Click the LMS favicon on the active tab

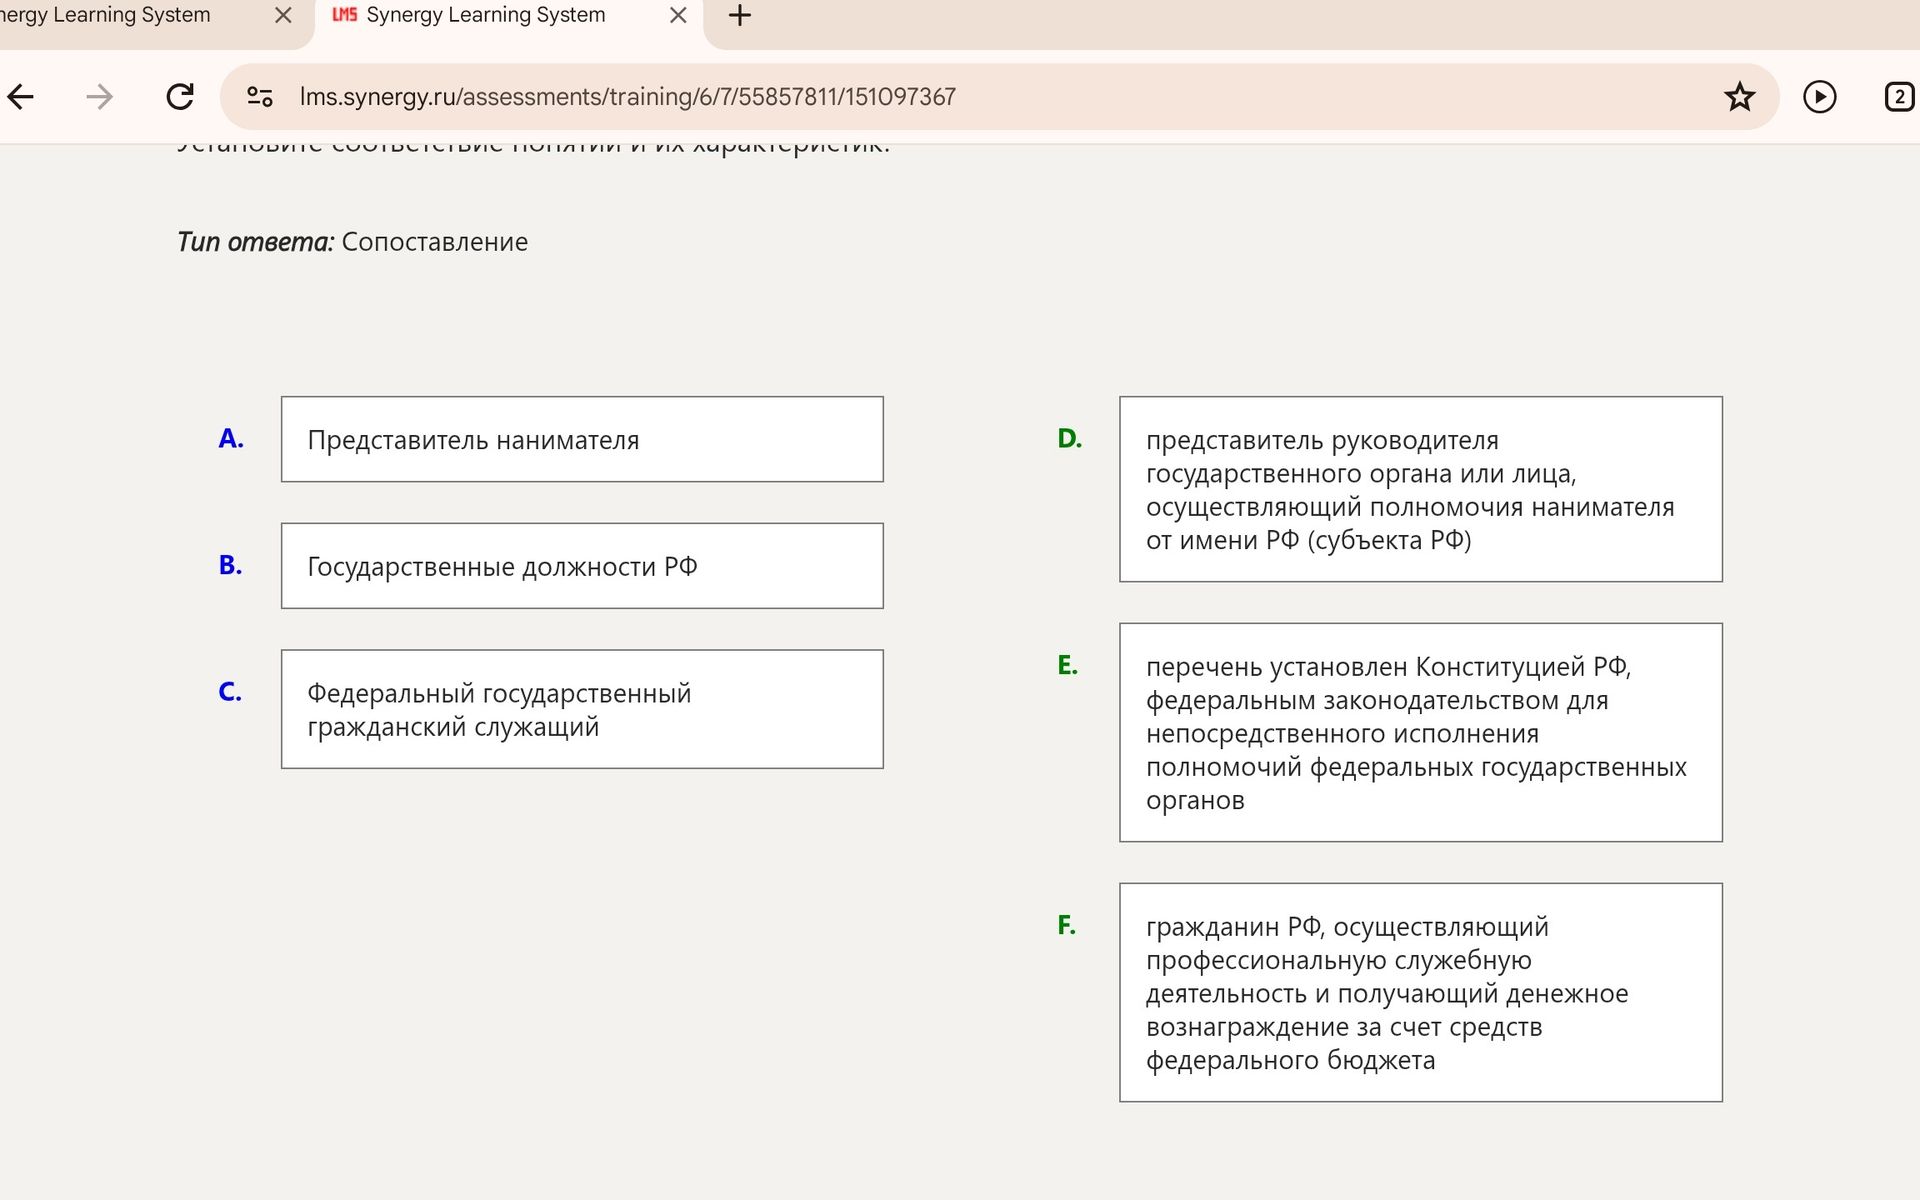(x=345, y=15)
